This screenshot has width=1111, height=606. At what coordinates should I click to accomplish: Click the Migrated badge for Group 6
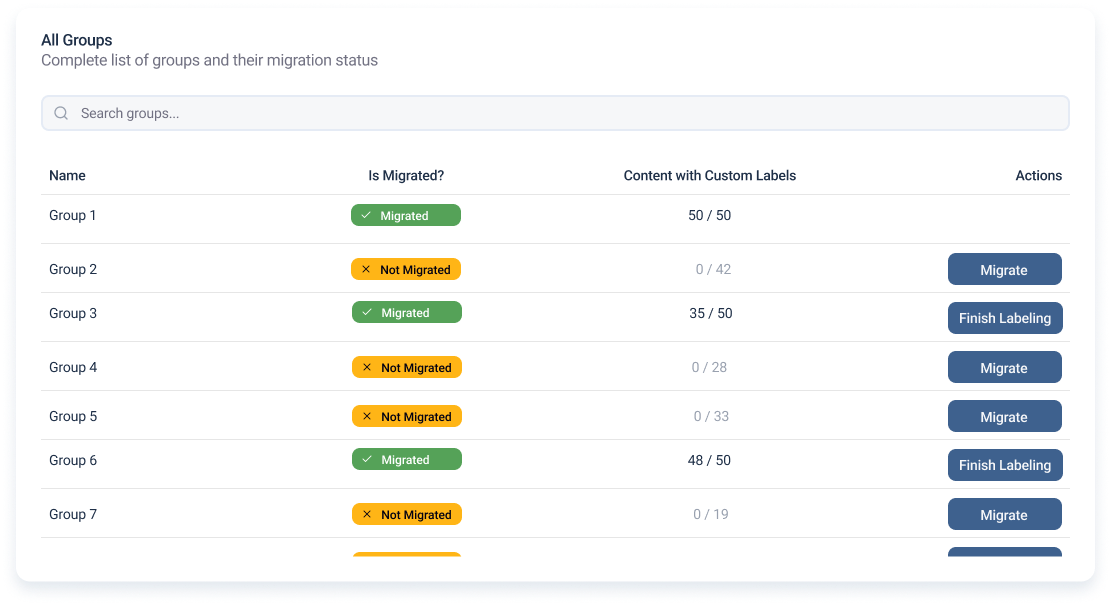(x=407, y=459)
